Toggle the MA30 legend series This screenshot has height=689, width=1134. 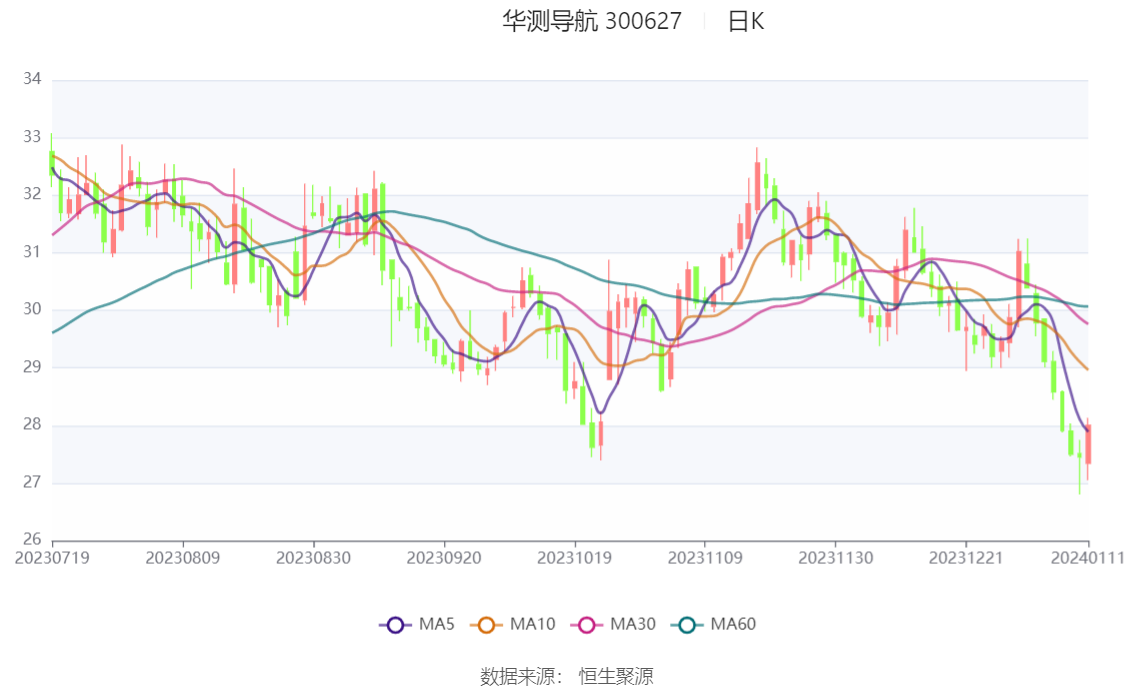pos(613,625)
